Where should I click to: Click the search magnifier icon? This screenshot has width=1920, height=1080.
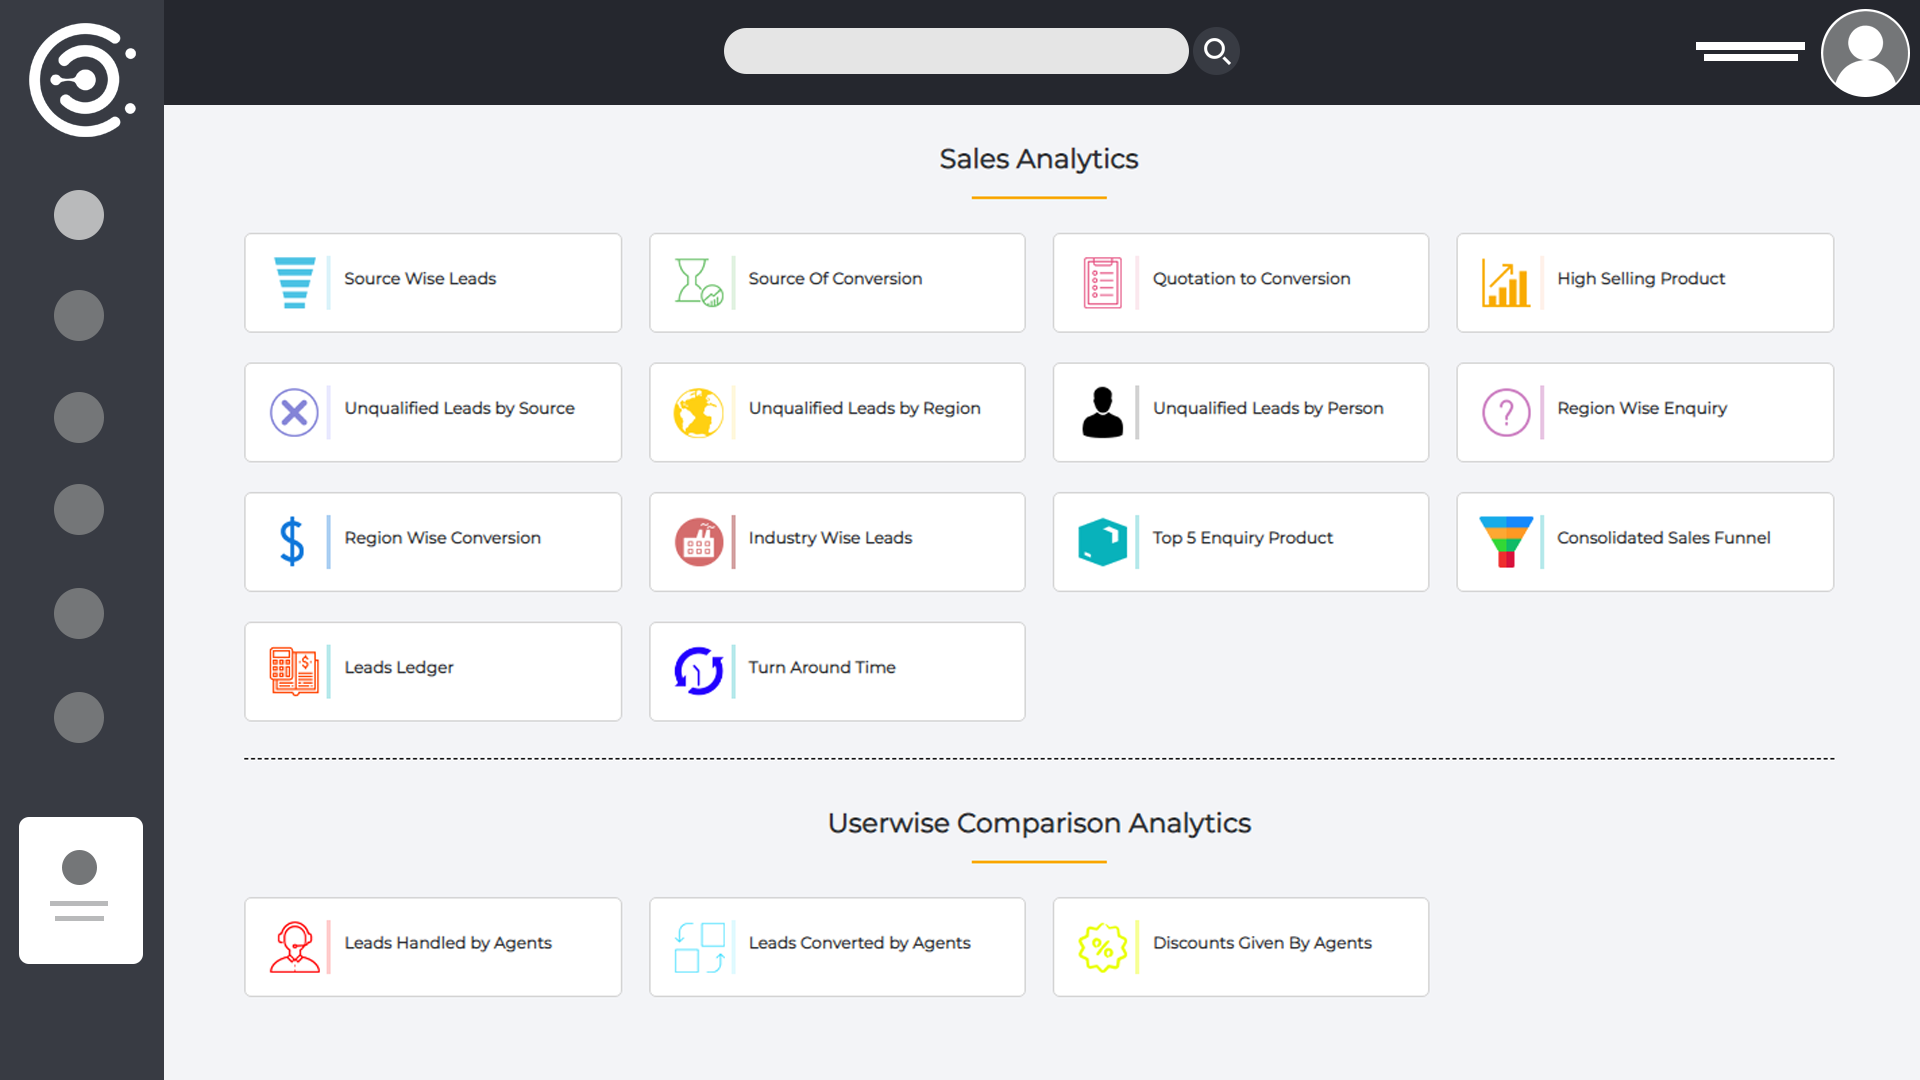coord(1216,51)
